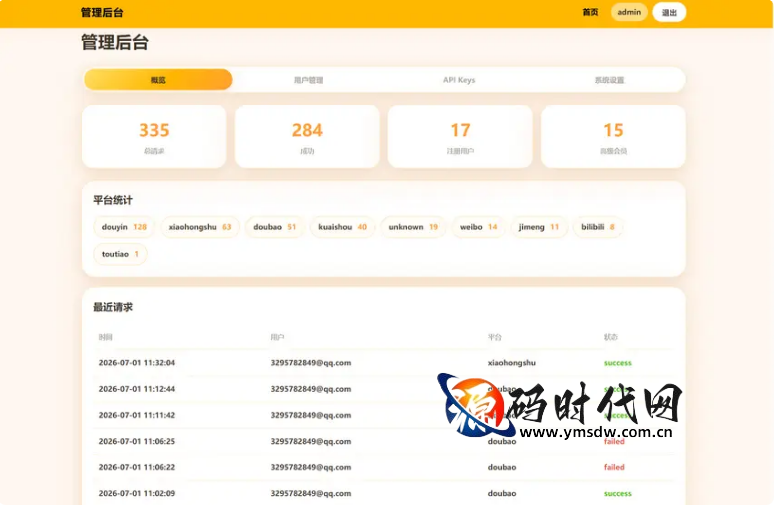Click the weibo 14 platform chip
Viewport: 775px width, 523px height.
tap(478, 227)
